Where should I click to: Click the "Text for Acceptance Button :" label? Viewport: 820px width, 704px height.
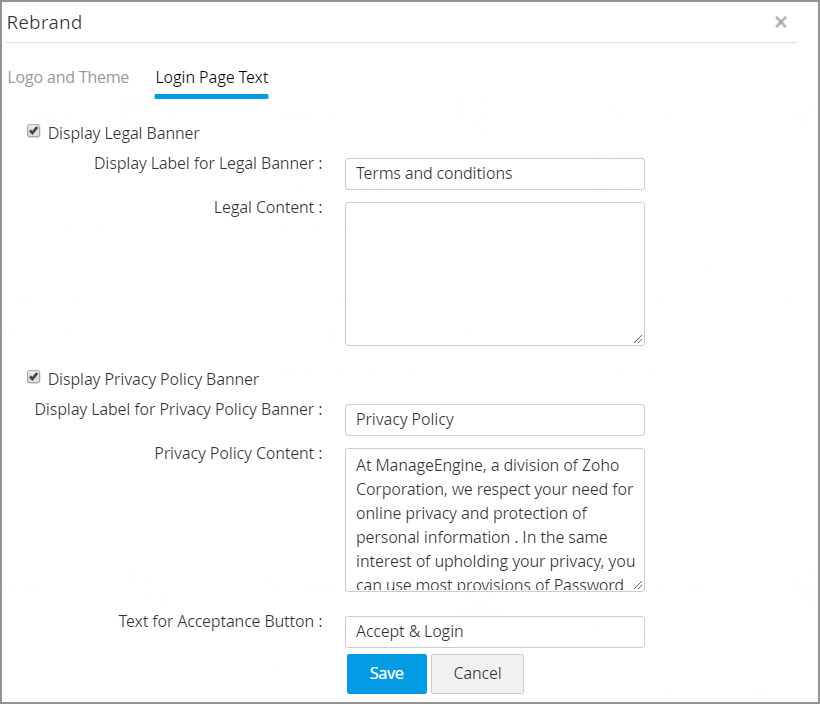pyautogui.click(x=220, y=621)
